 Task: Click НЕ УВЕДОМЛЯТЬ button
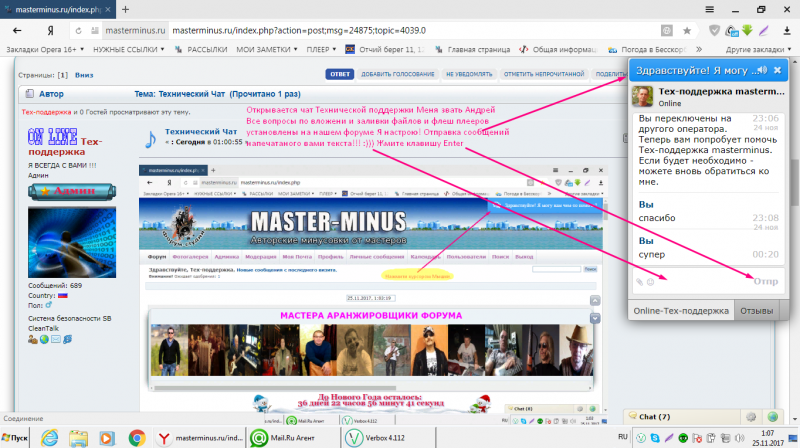(469, 74)
